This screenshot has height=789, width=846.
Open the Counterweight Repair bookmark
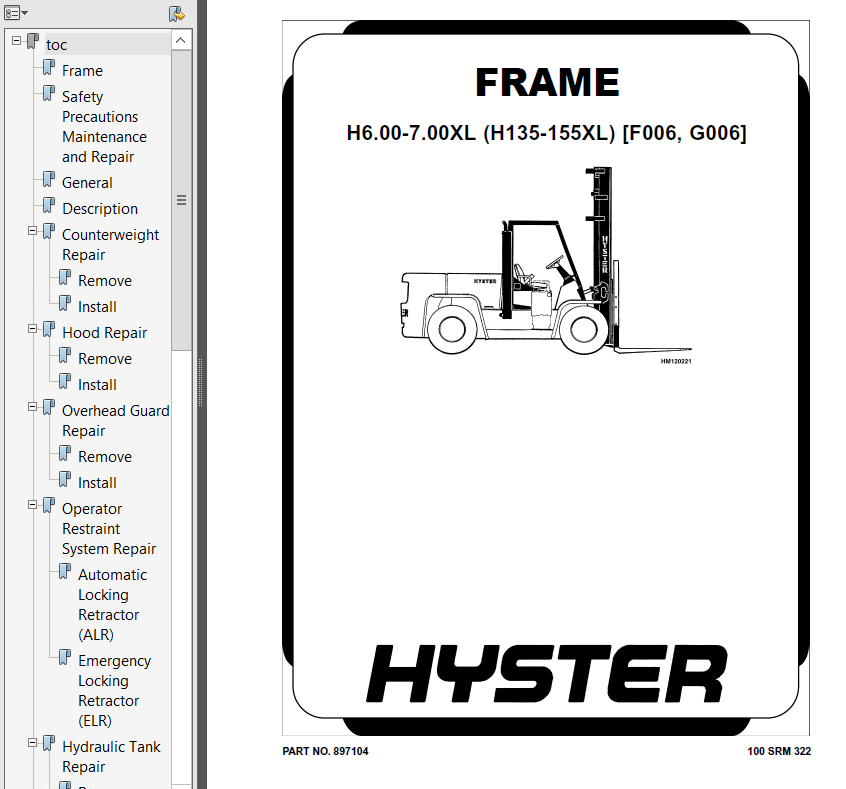[x=110, y=245]
